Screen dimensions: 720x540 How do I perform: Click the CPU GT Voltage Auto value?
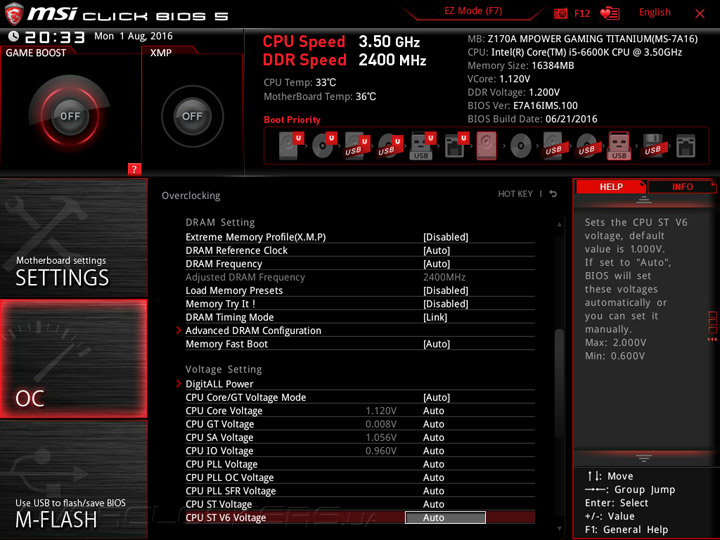(433, 424)
